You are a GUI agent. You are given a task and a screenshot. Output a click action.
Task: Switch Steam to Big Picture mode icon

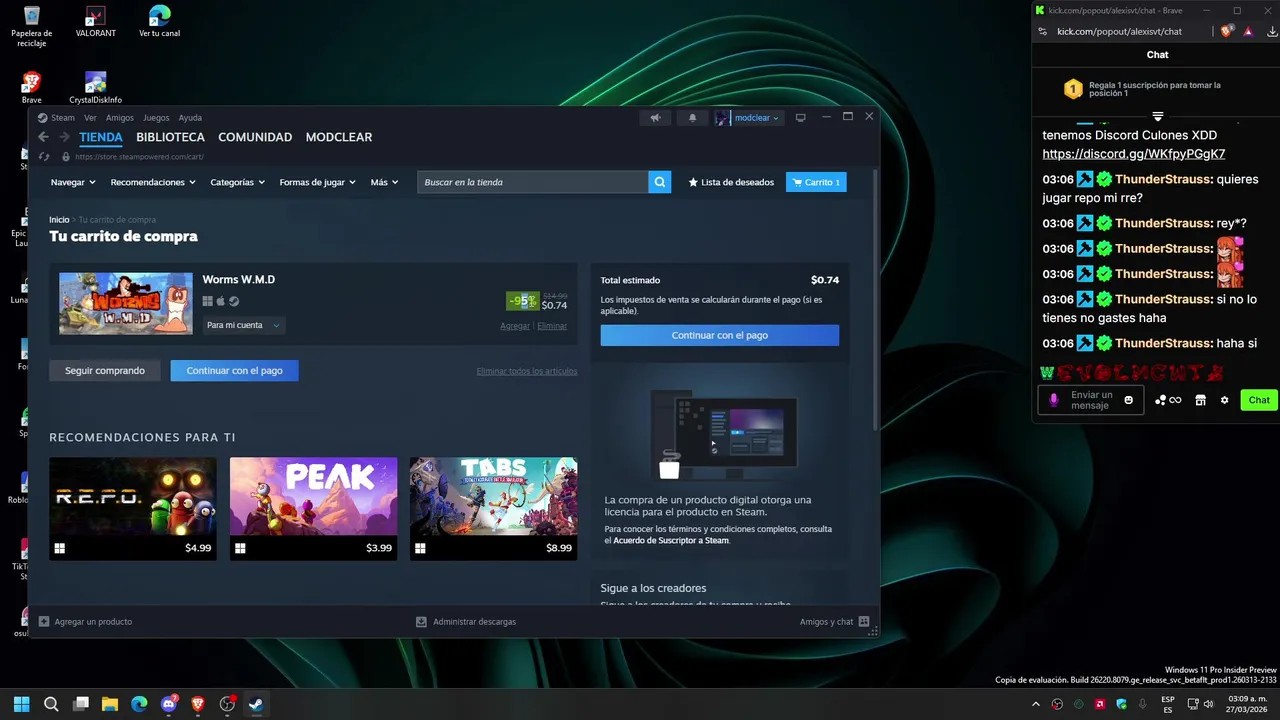coord(800,118)
